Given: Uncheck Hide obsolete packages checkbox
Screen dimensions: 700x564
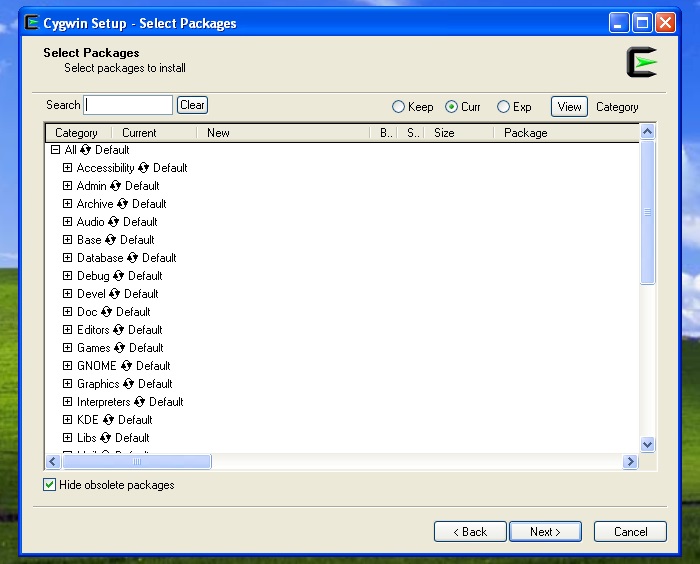Looking at the screenshot, I should (50, 485).
